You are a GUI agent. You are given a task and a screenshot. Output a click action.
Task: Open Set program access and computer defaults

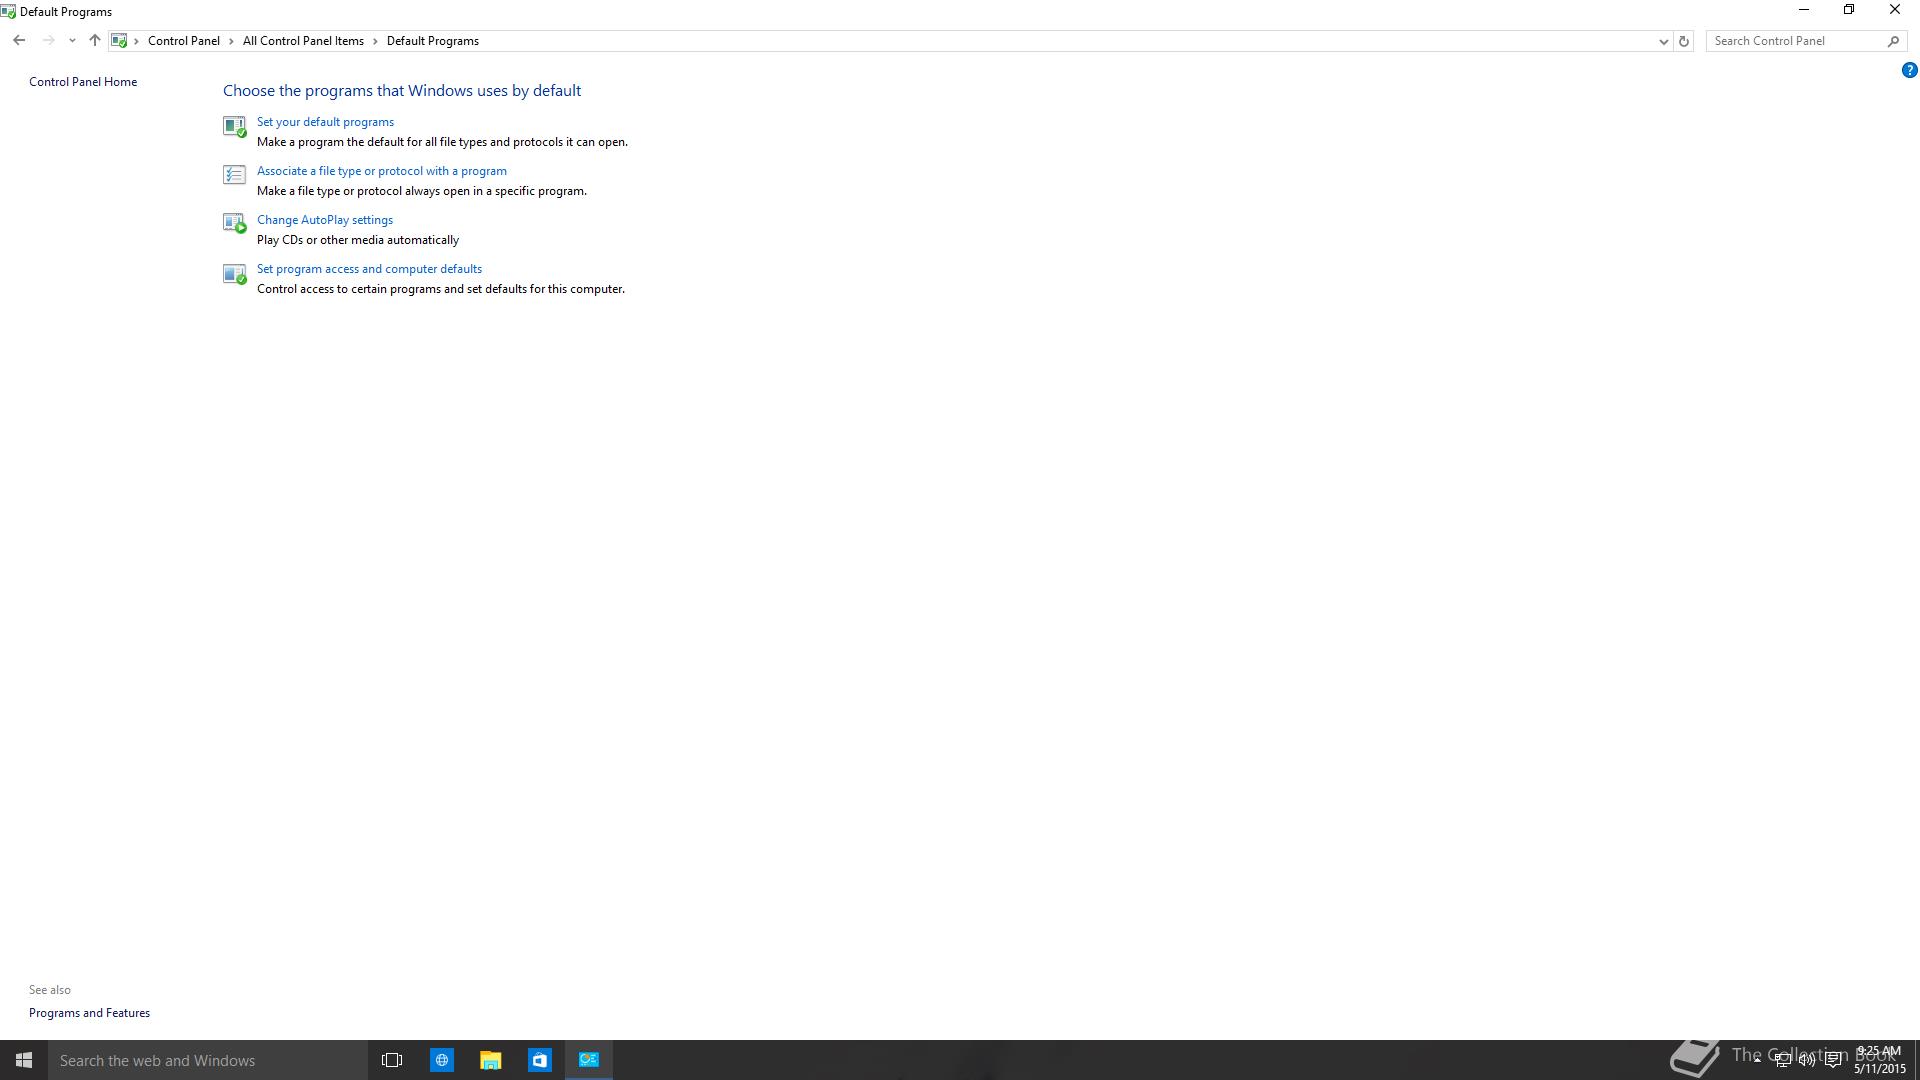pos(369,269)
